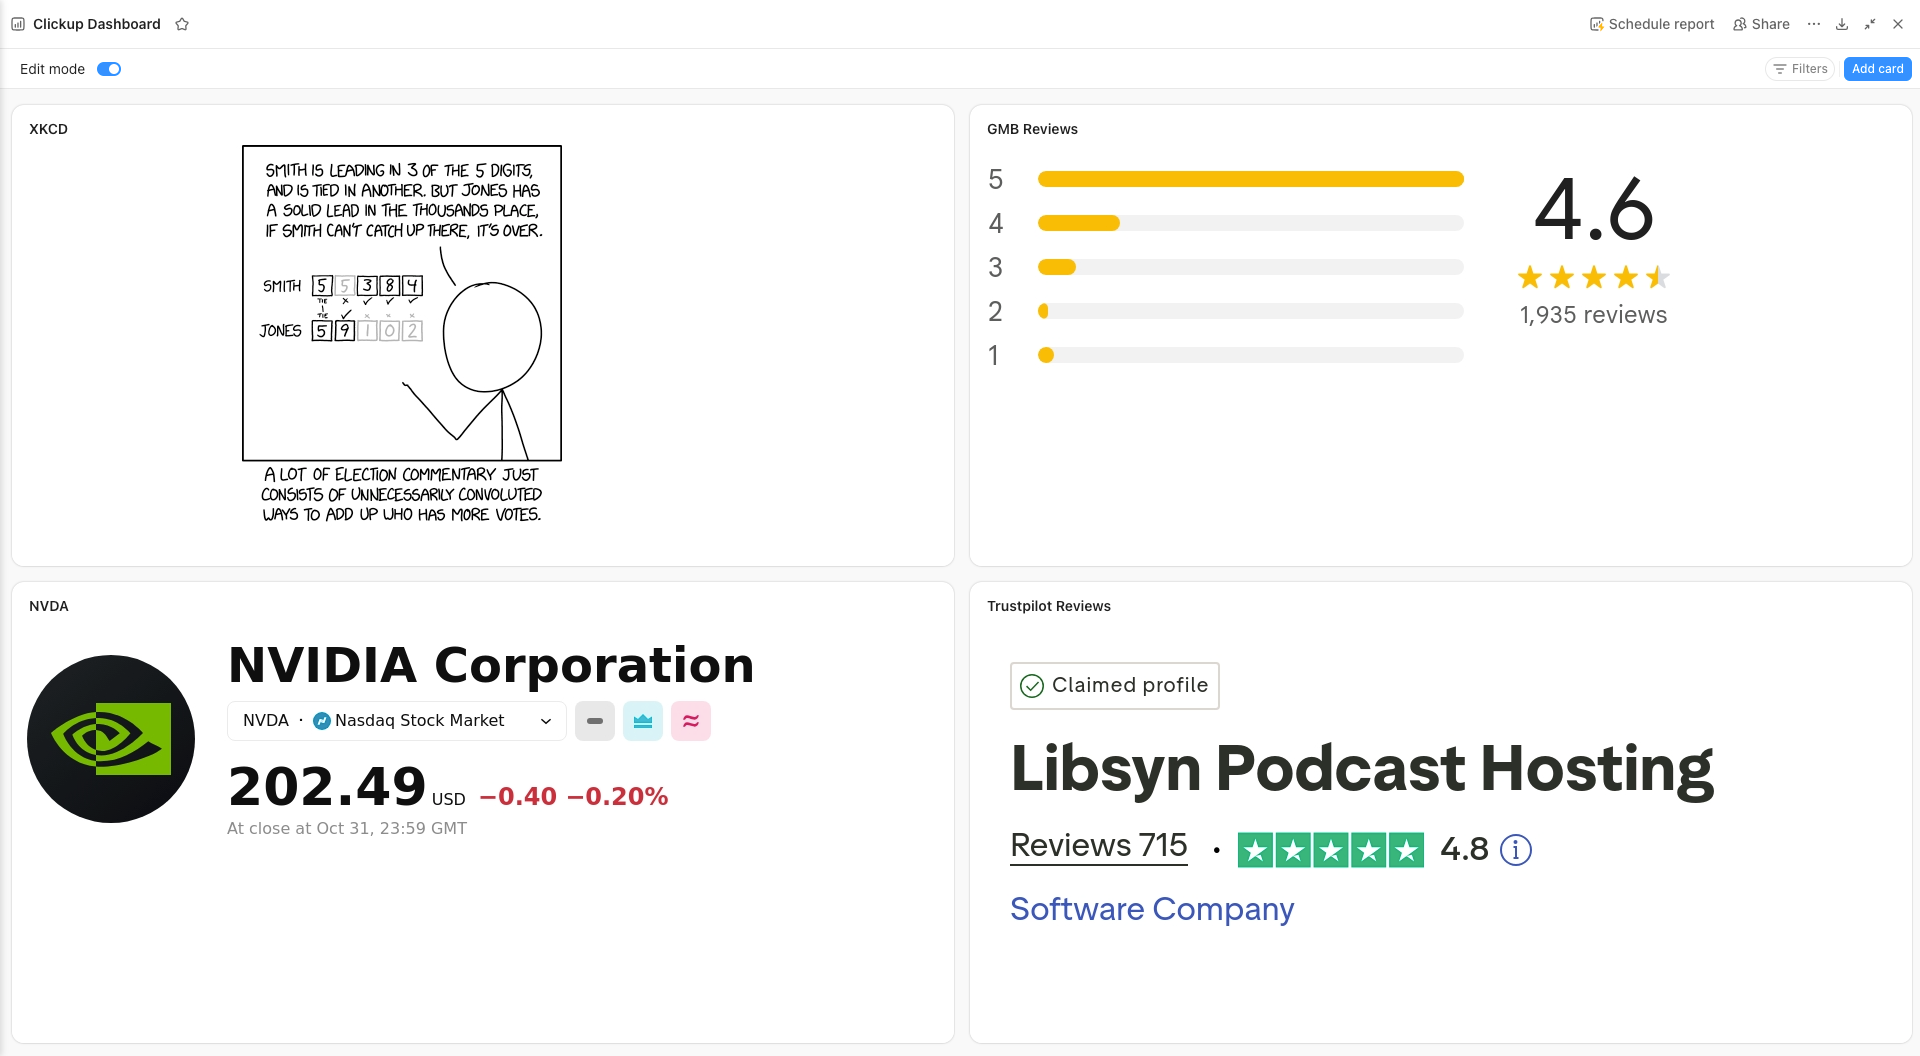
Task: Click the NVIDIA logo image
Action: click(111, 739)
